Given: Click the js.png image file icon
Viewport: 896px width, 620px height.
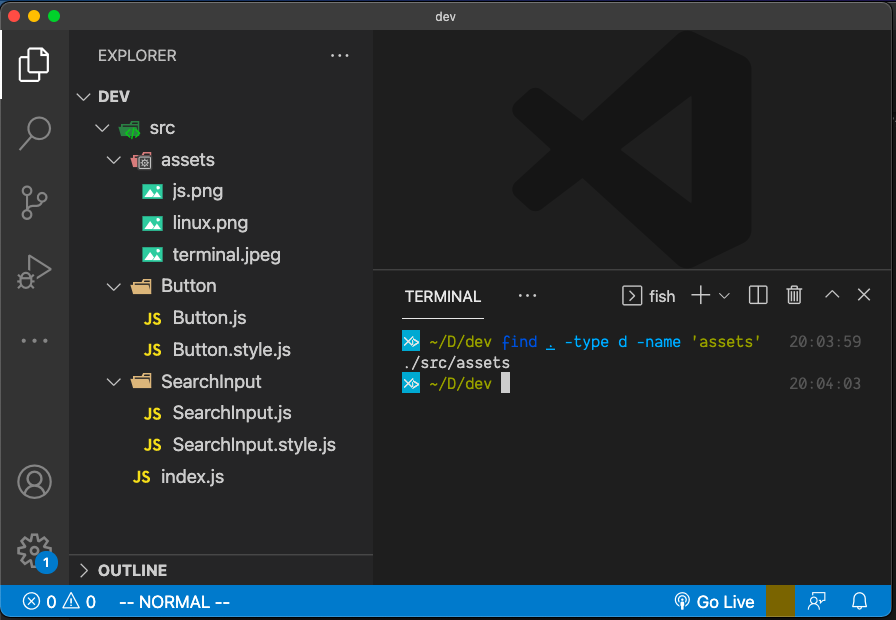Looking at the screenshot, I should [152, 191].
